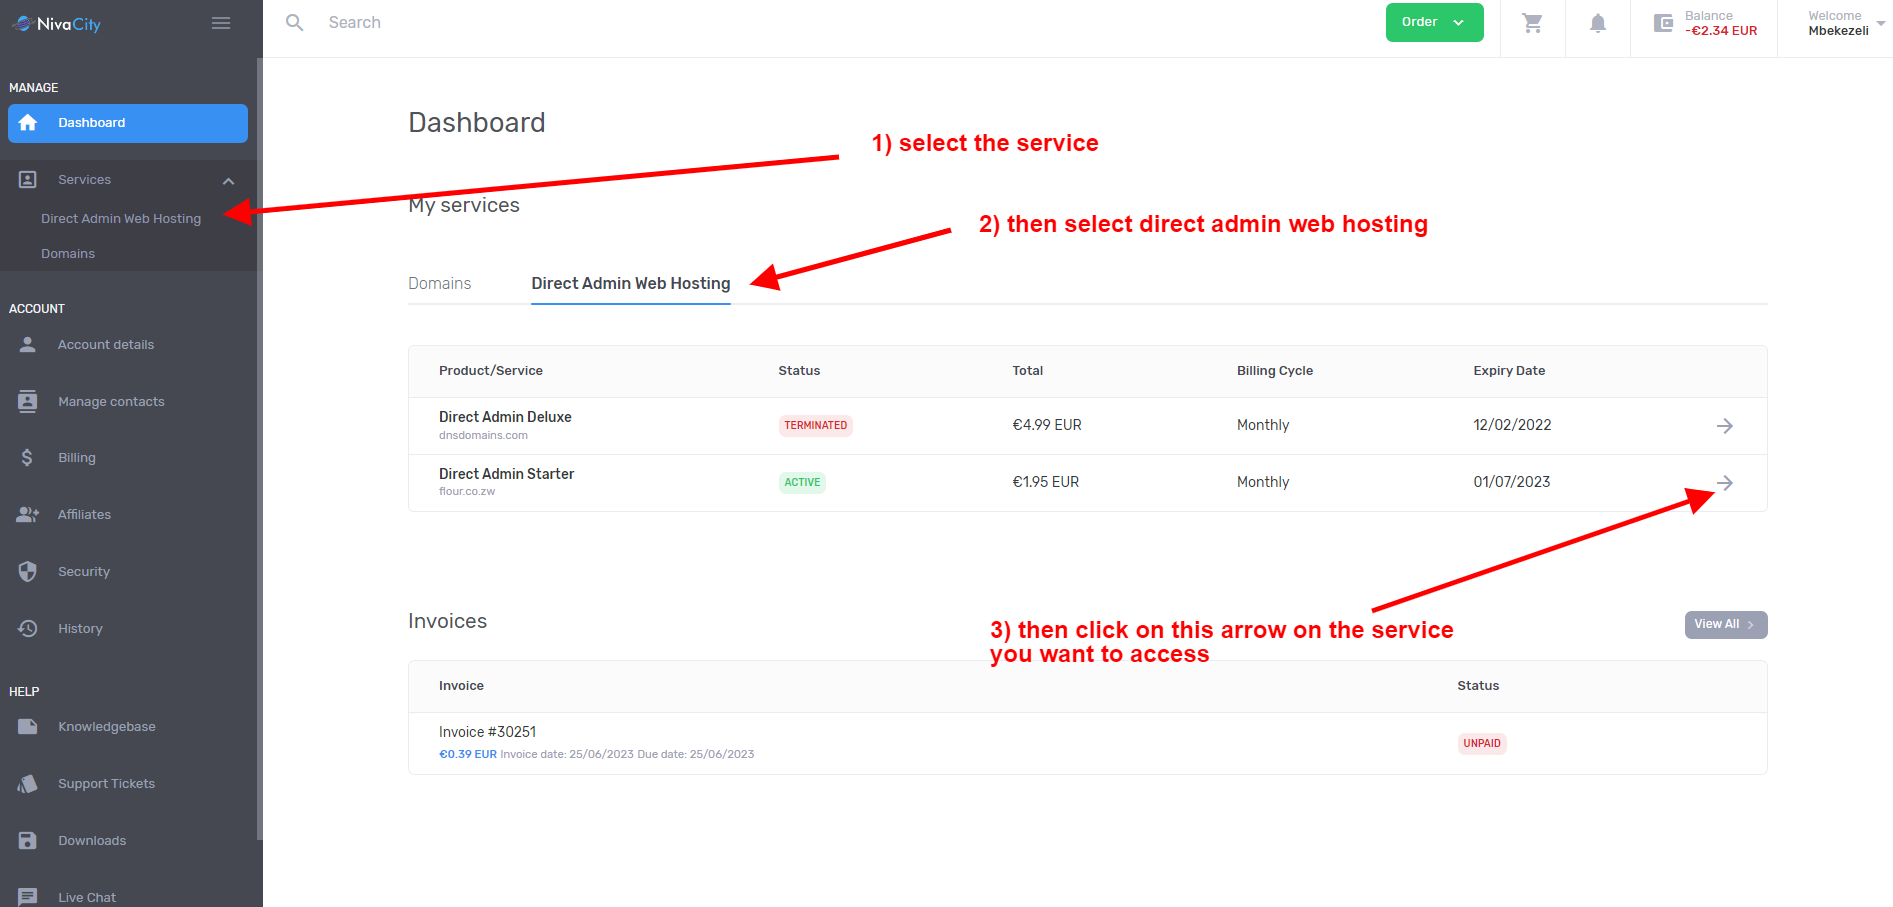
Task: Open the Security page
Action: pos(84,572)
